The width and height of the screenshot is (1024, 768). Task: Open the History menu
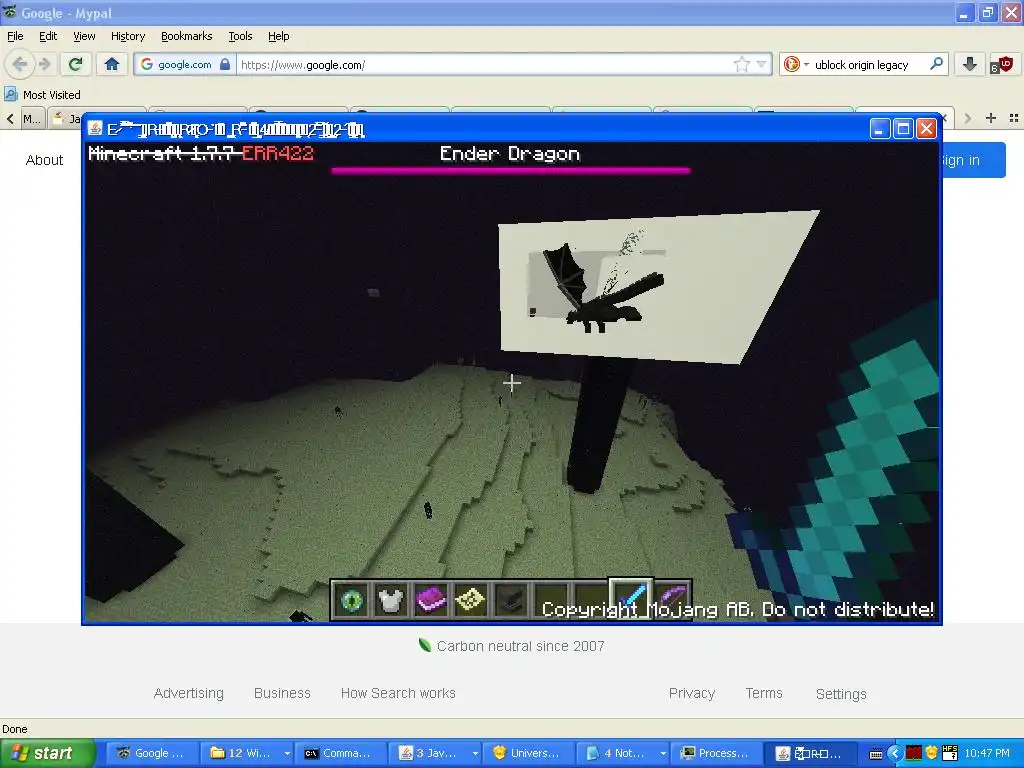point(127,36)
